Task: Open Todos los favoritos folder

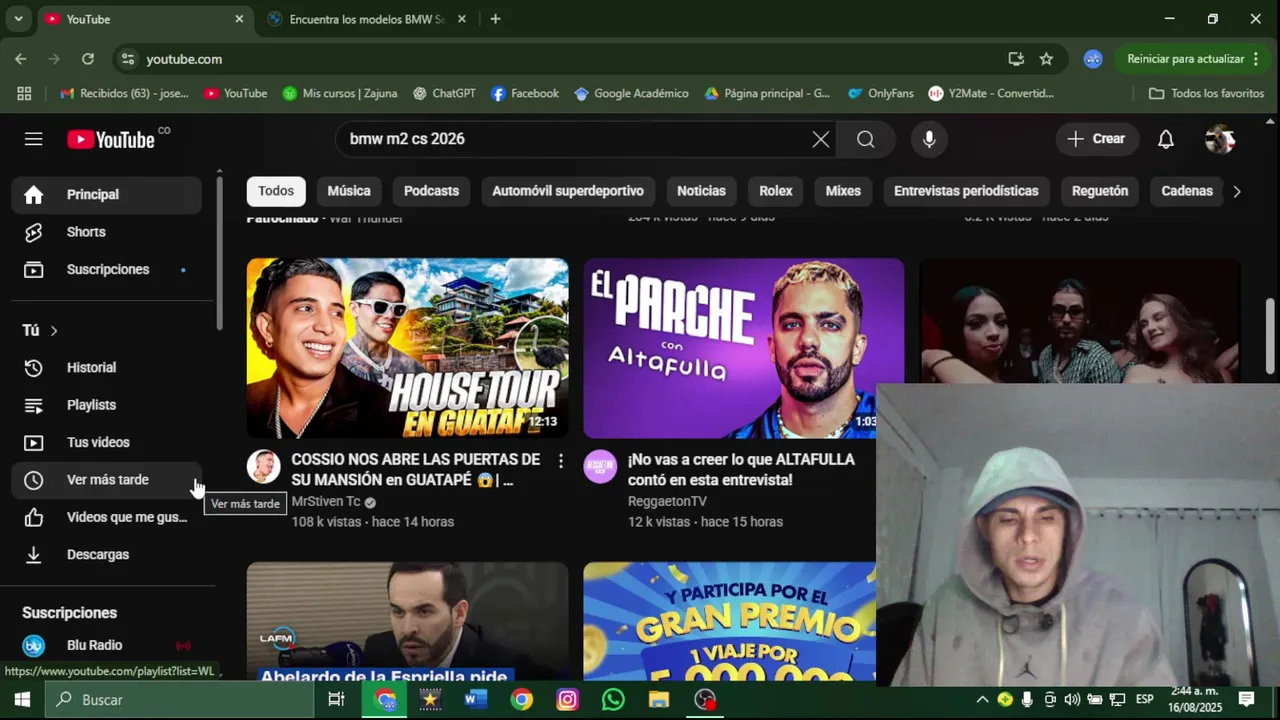Action: 1206,93
